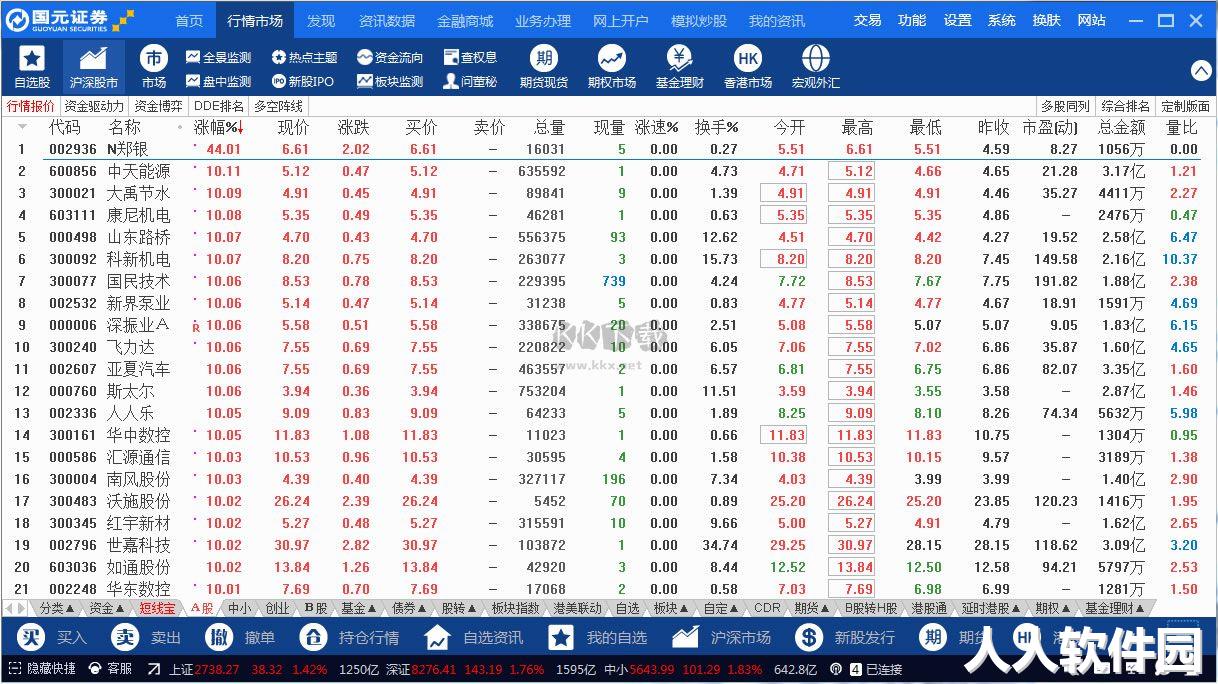Click the 定制版面 button
This screenshot has height=684, width=1218.
click(1185, 106)
